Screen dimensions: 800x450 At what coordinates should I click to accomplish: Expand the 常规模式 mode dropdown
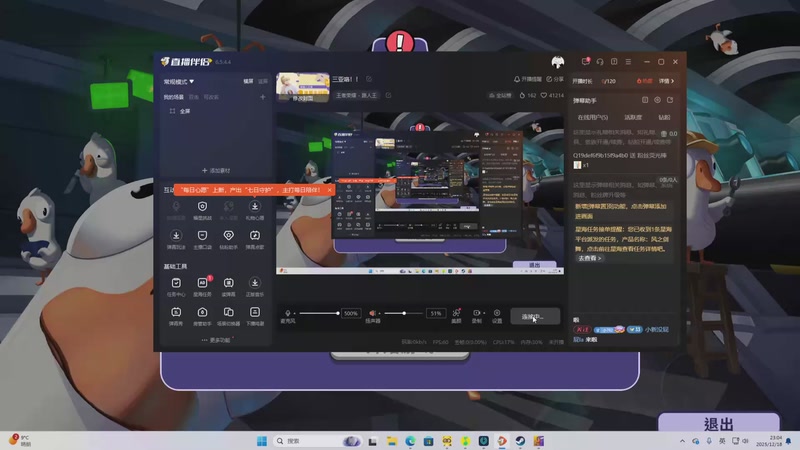click(x=179, y=82)
